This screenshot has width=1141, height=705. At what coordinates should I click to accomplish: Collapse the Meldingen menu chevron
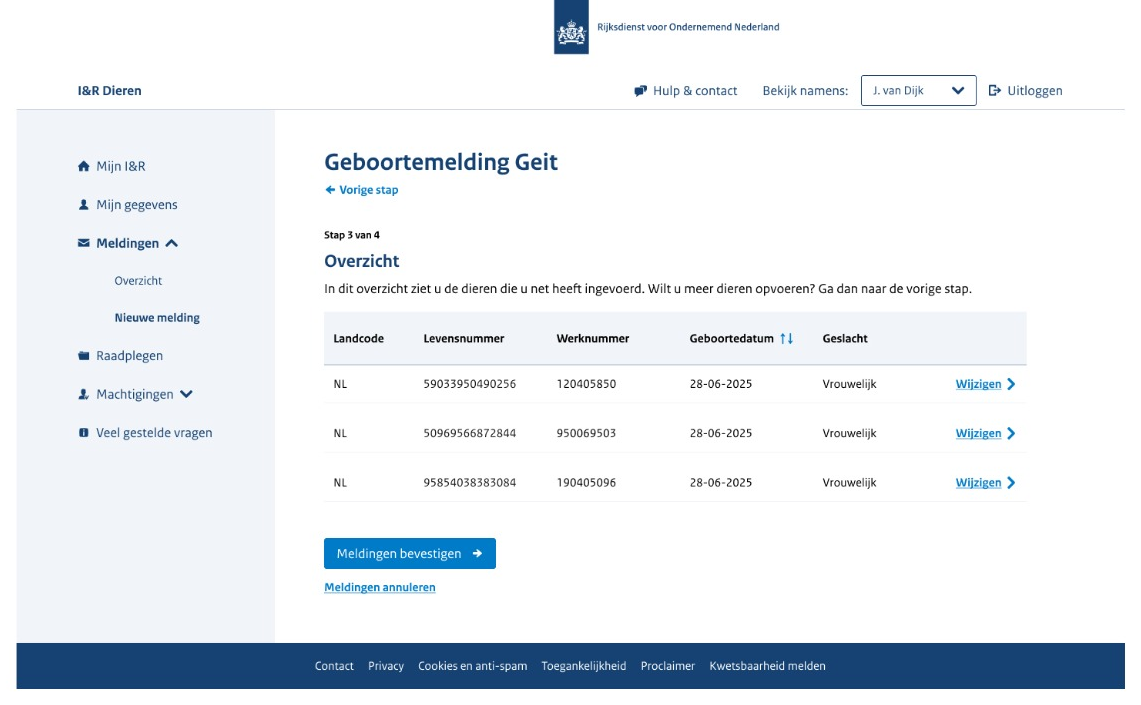[172, 243]
